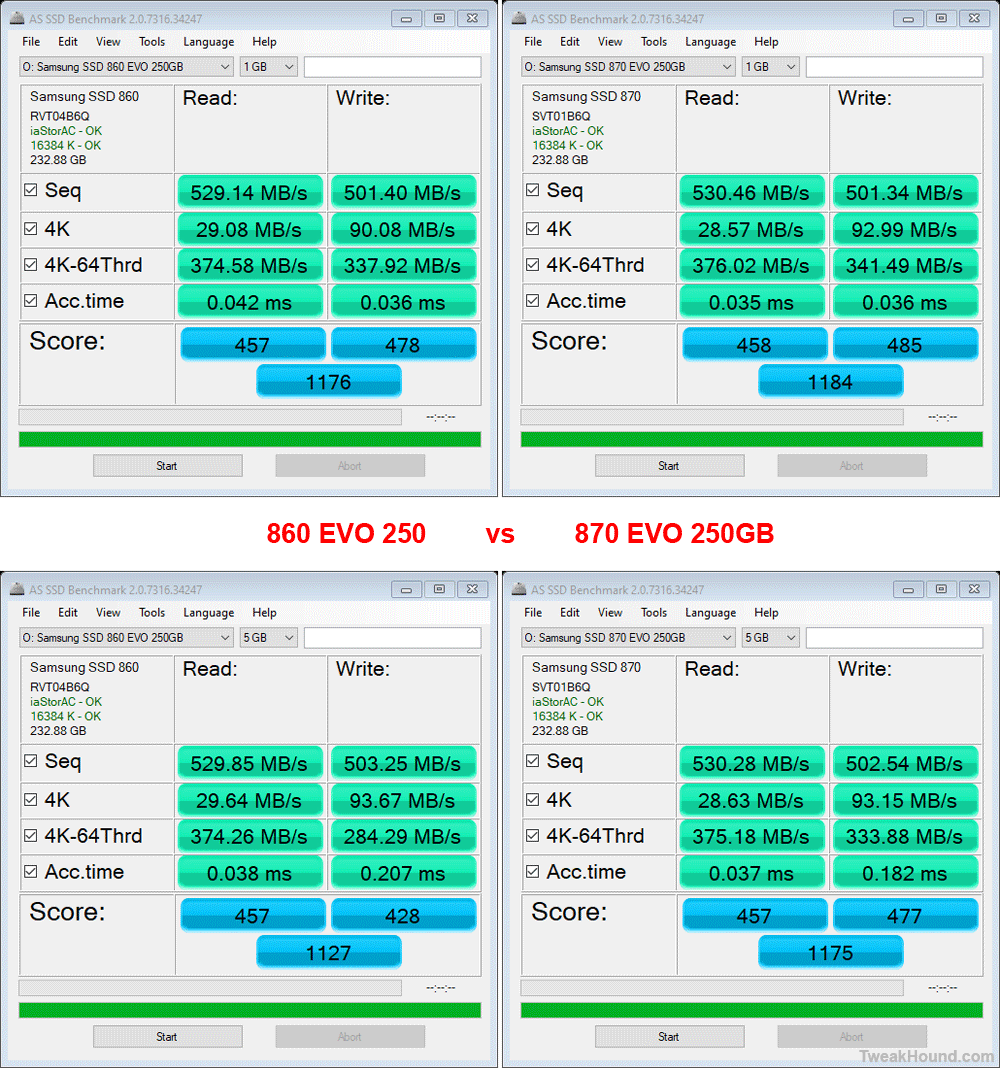Open the 1 GB size dropdown beside 860 EVO drive
This screenshot has width=1000, height=1068.
268,67
